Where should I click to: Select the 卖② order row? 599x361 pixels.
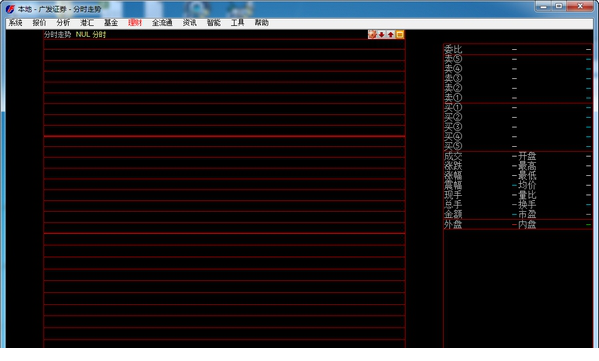click(x=518, y=88)
